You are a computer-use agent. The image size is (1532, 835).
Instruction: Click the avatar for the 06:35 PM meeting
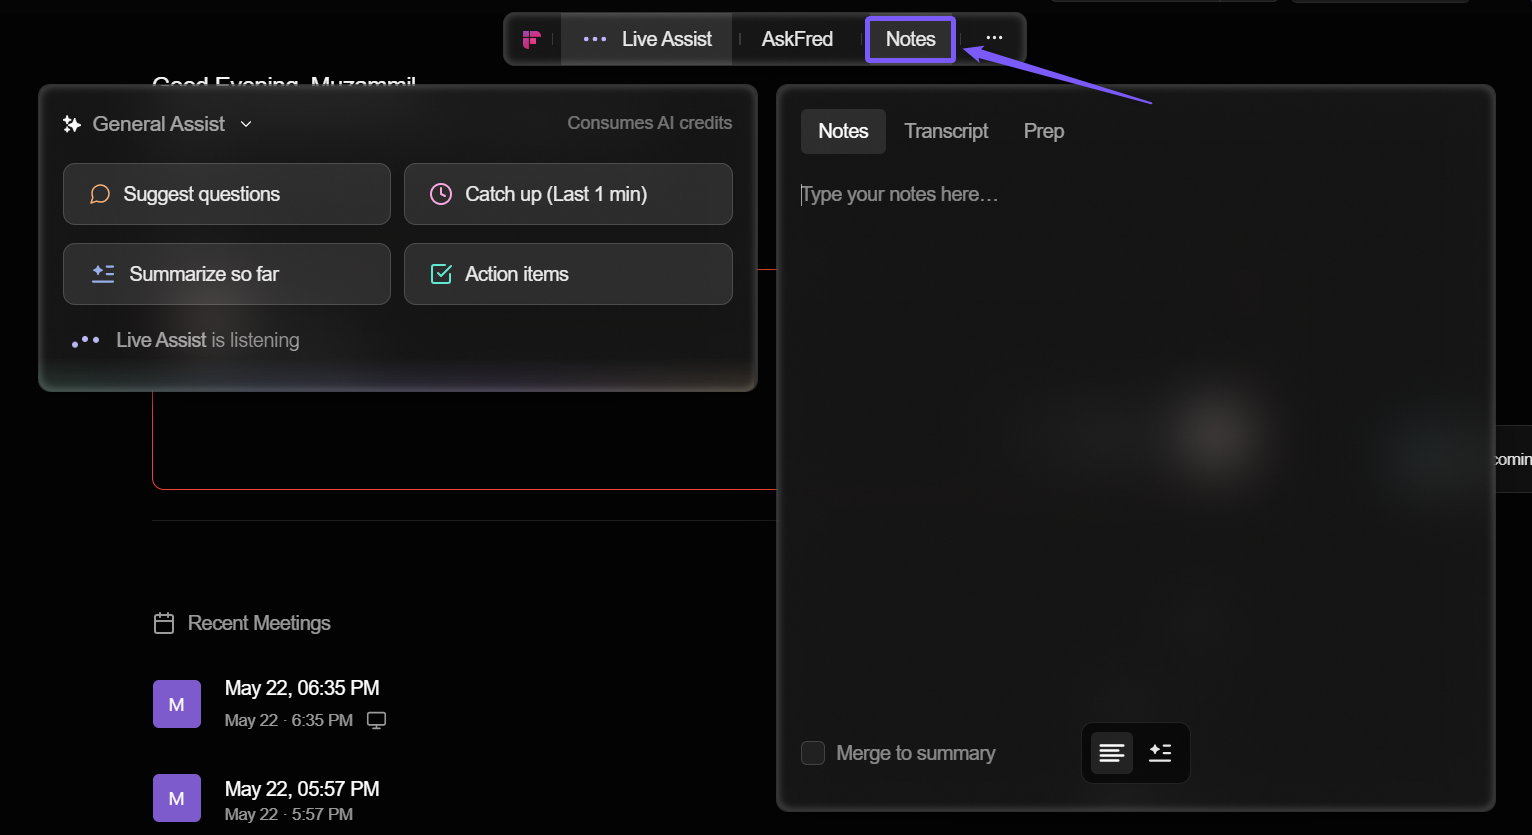pyautogui.click(x=177, y=704)
